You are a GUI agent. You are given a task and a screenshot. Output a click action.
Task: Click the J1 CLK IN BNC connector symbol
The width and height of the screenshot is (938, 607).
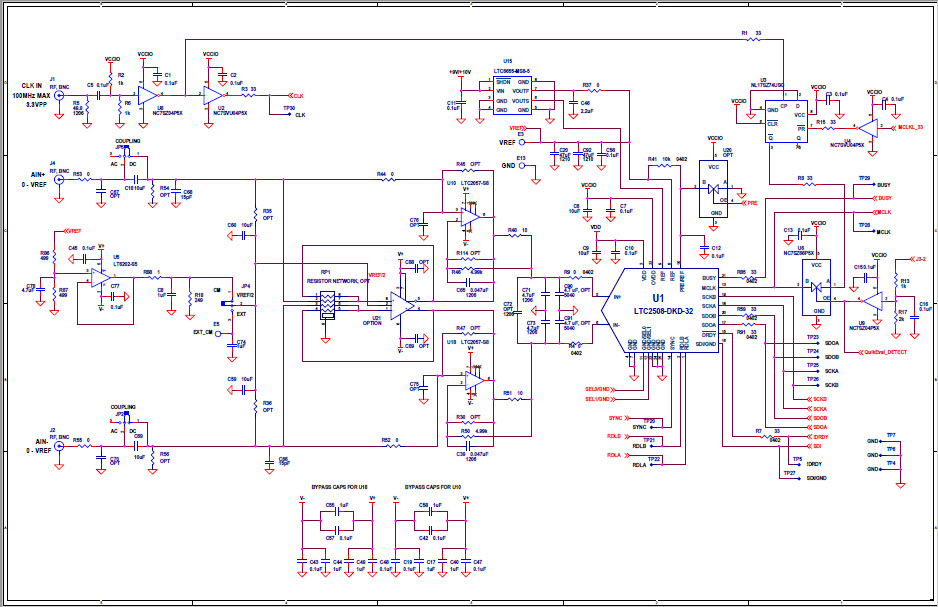click(x=59, y=95)
